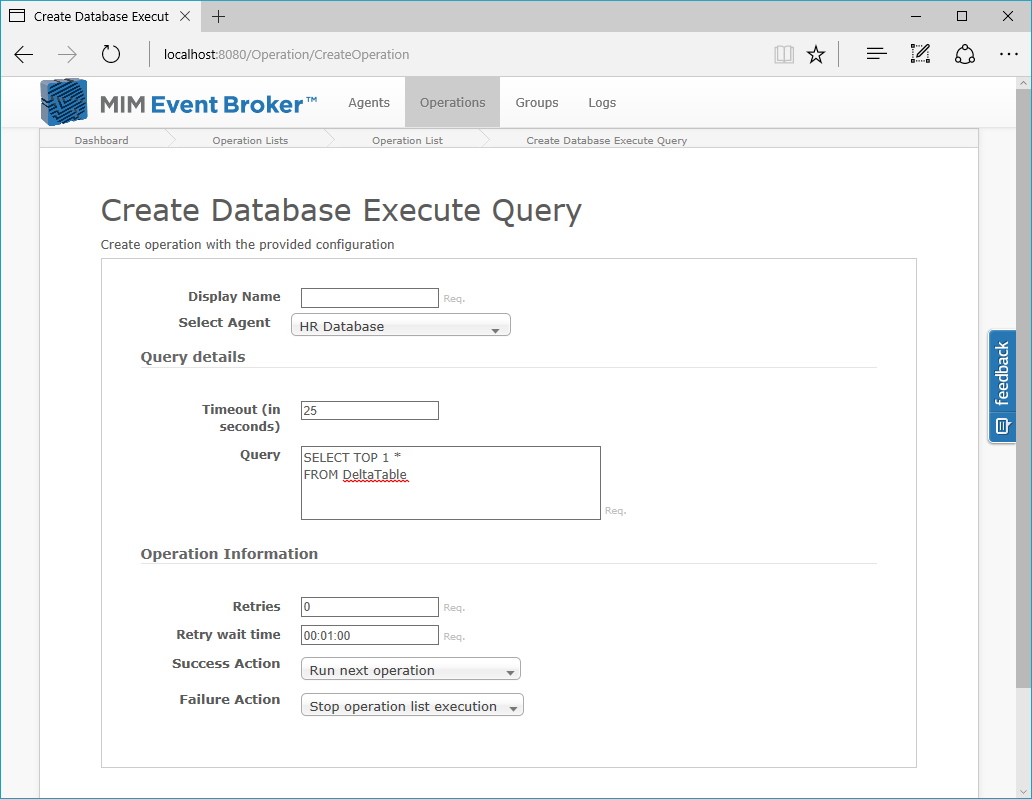The width and height of the screenshot is (1032, 799).
Task: Click the Query details section heading
Action: 193,357
